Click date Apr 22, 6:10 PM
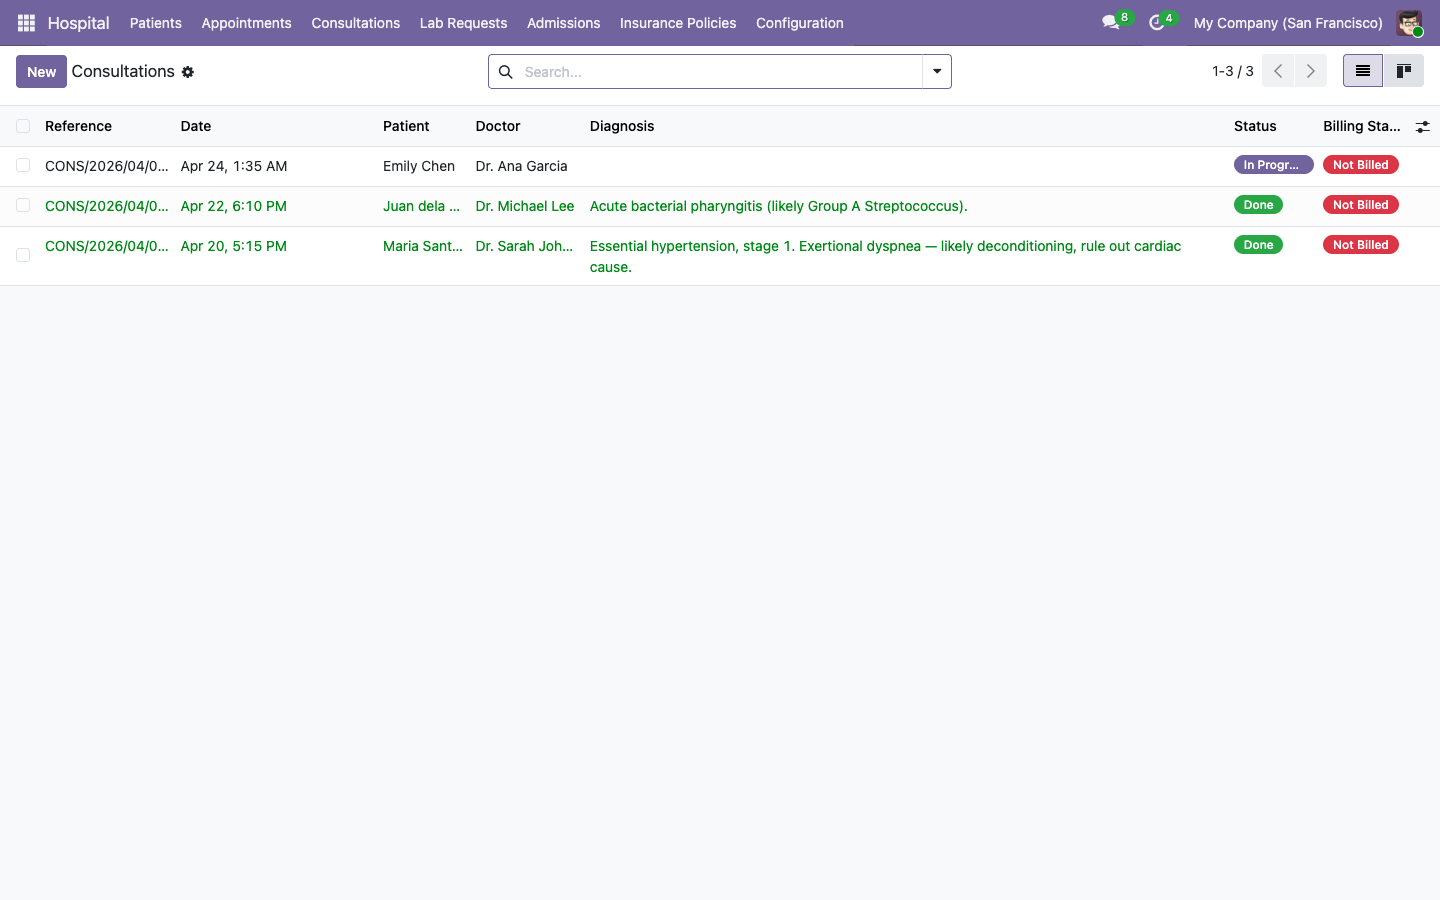Viewport: 1440px width, 900px height. tap(234, 206)
